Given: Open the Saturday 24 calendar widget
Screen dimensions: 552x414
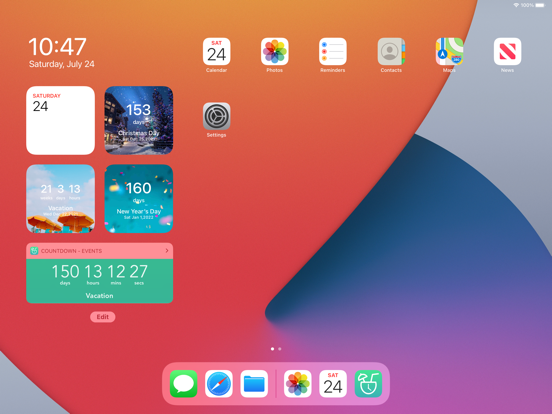Looking at the screenshot, I should click(x=61, y=120).
